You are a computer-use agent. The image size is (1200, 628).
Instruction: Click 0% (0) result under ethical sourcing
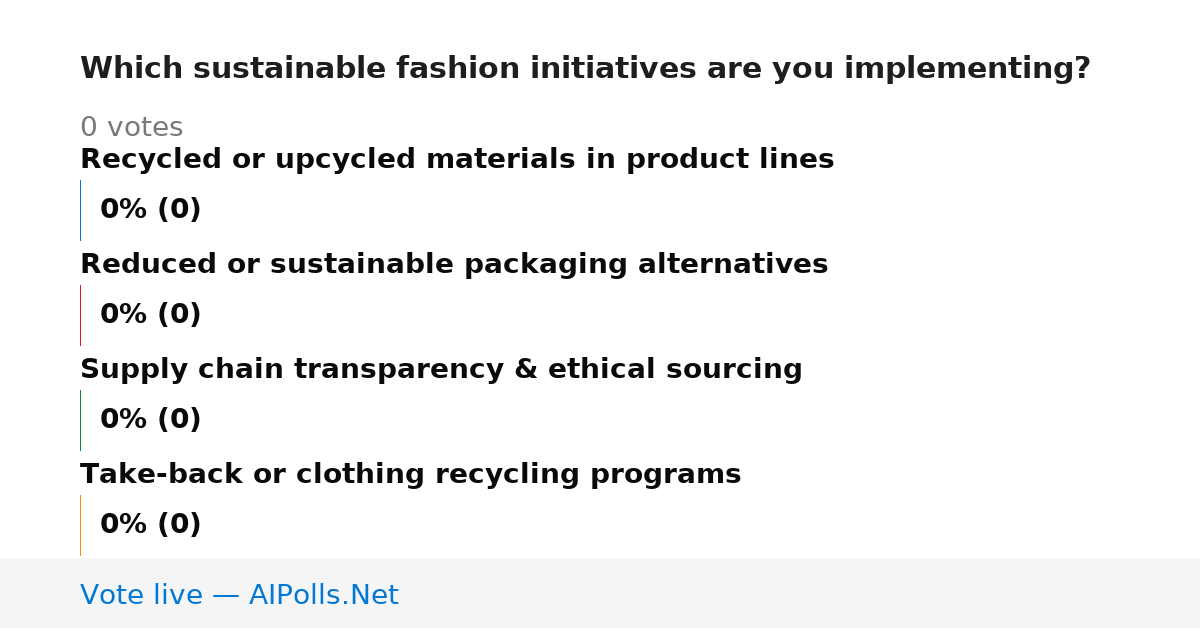coord(150,420)
